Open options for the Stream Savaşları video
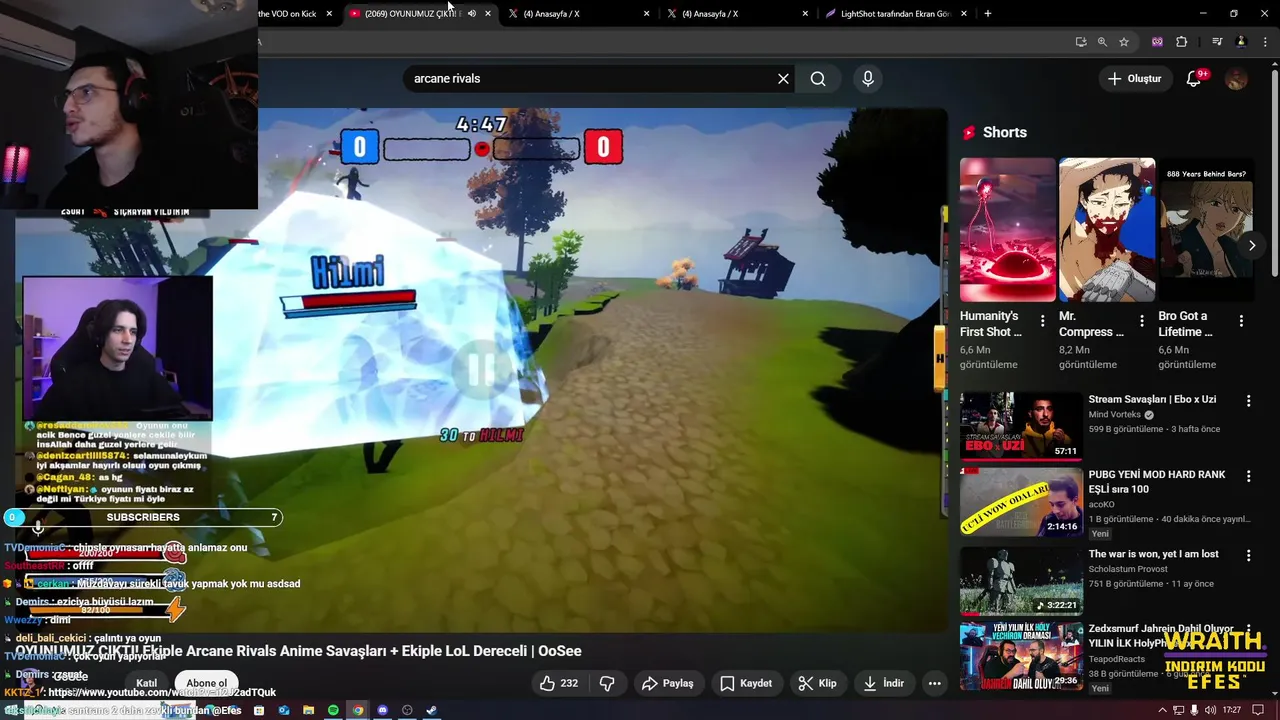Image resolution: width=1280 pixels, height=720 pixels. [x=1248, y=401]
